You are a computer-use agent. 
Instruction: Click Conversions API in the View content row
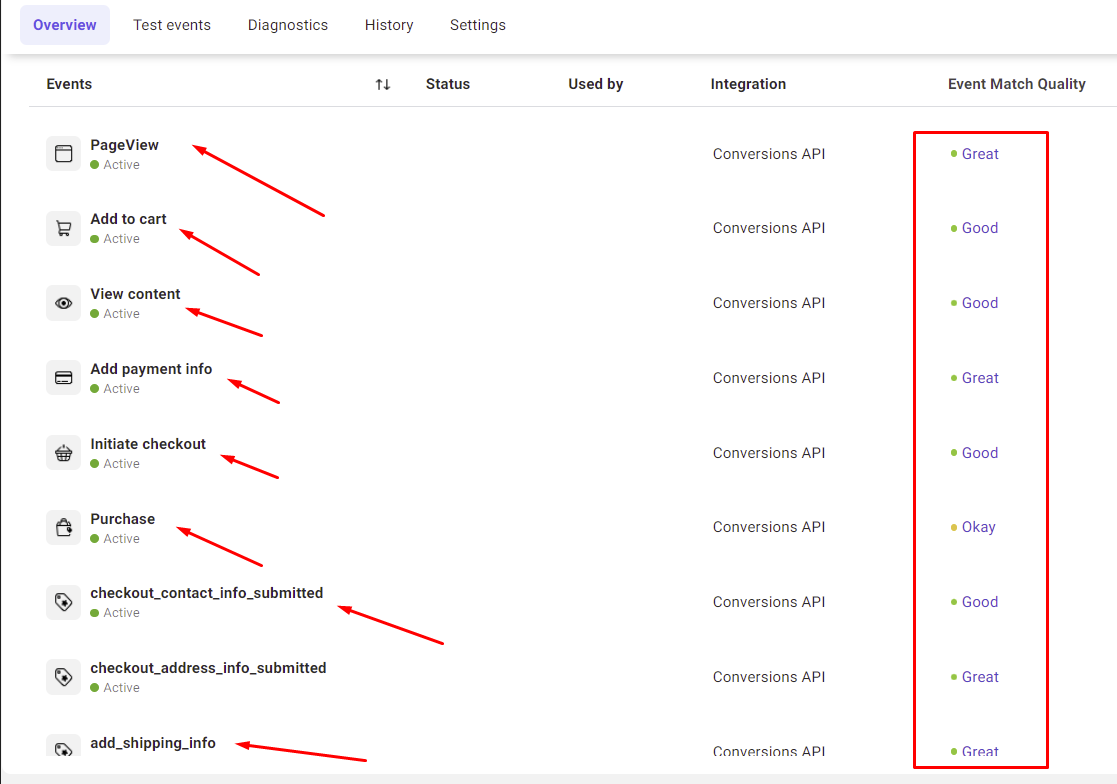pyautogui.click(x=769, y=303)
